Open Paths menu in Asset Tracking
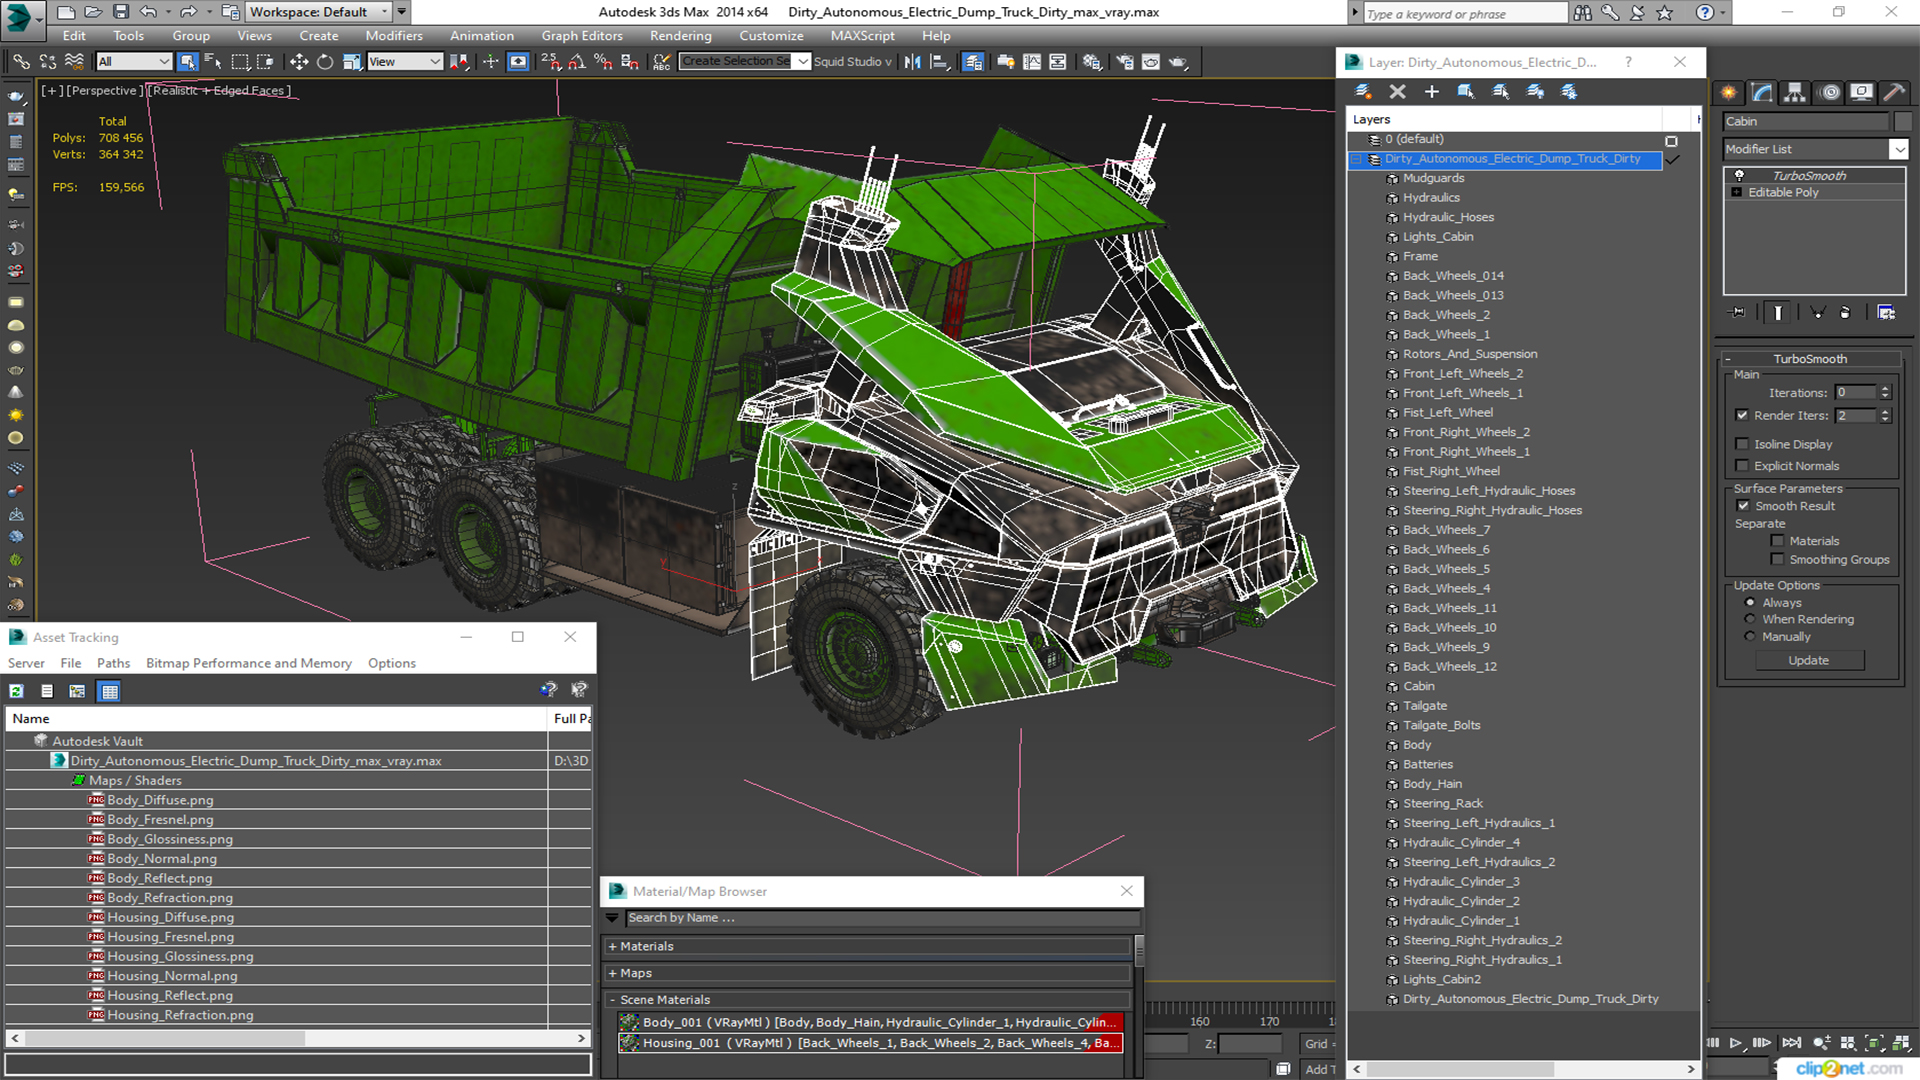The height and width of the screenshot is (1080, 1920). click(113, 663)
